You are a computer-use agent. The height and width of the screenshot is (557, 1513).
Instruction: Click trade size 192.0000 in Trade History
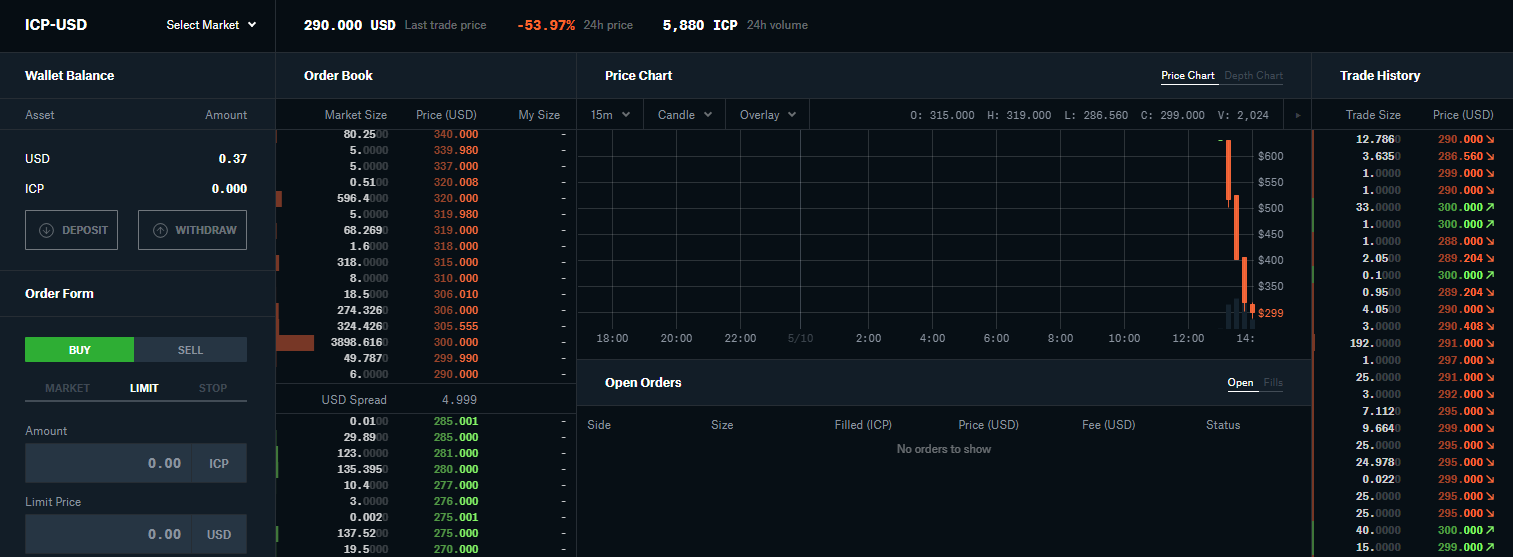point(1375,343)
